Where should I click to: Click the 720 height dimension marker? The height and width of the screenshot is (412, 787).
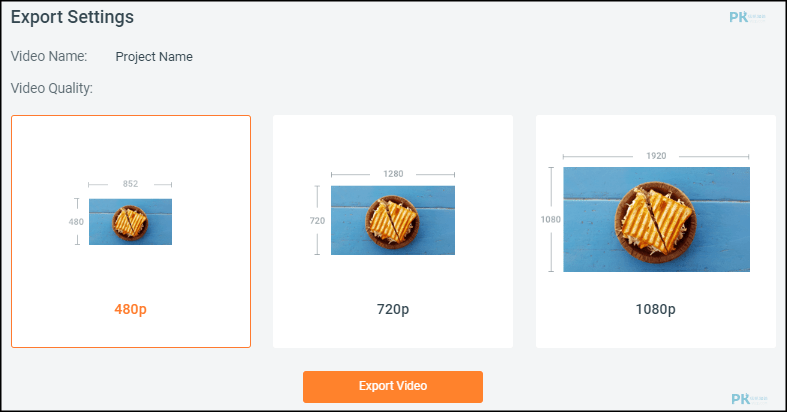(x=317, y=220)
